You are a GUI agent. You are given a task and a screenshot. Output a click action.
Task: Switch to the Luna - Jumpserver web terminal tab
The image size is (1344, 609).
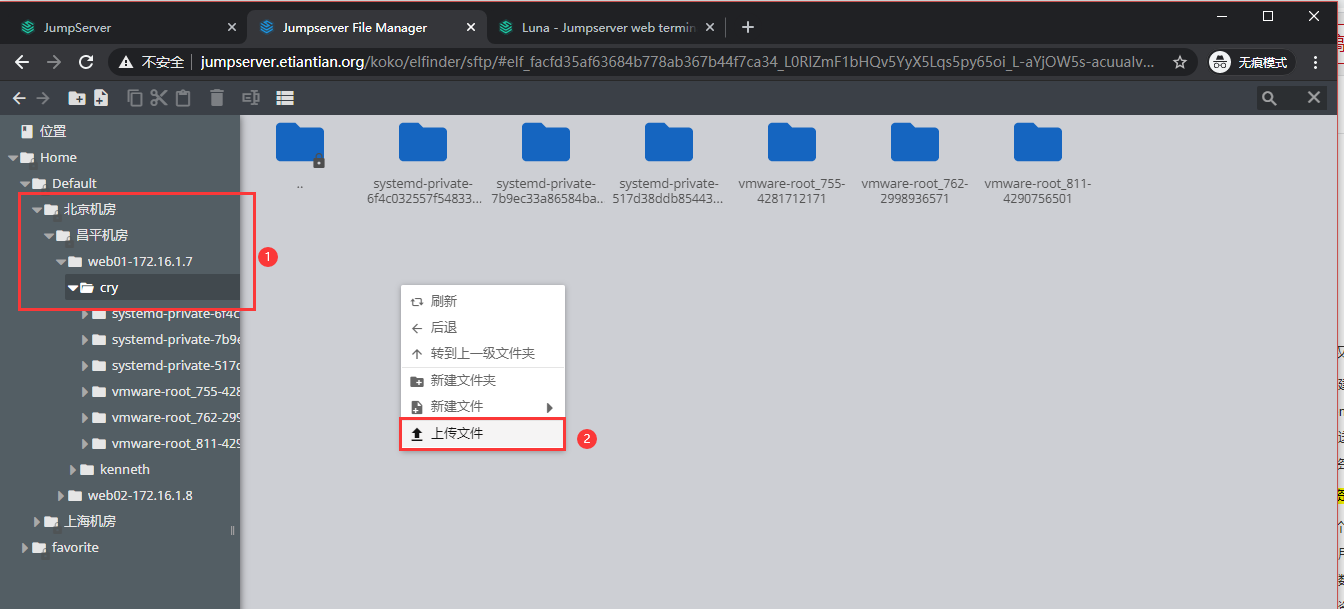coord(606,27)
